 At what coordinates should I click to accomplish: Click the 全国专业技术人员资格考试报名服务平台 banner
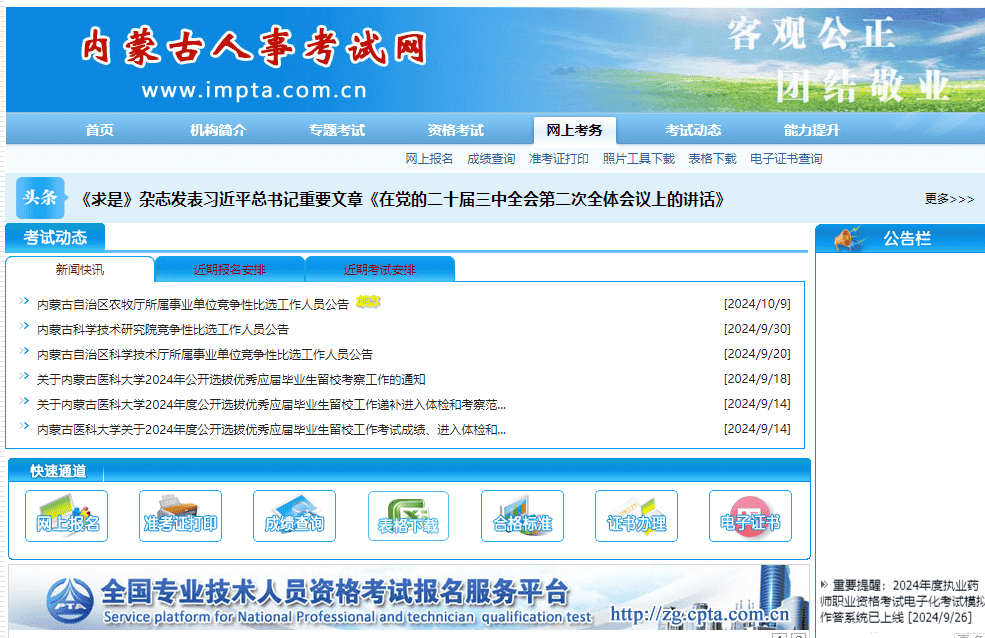[400, 598]
